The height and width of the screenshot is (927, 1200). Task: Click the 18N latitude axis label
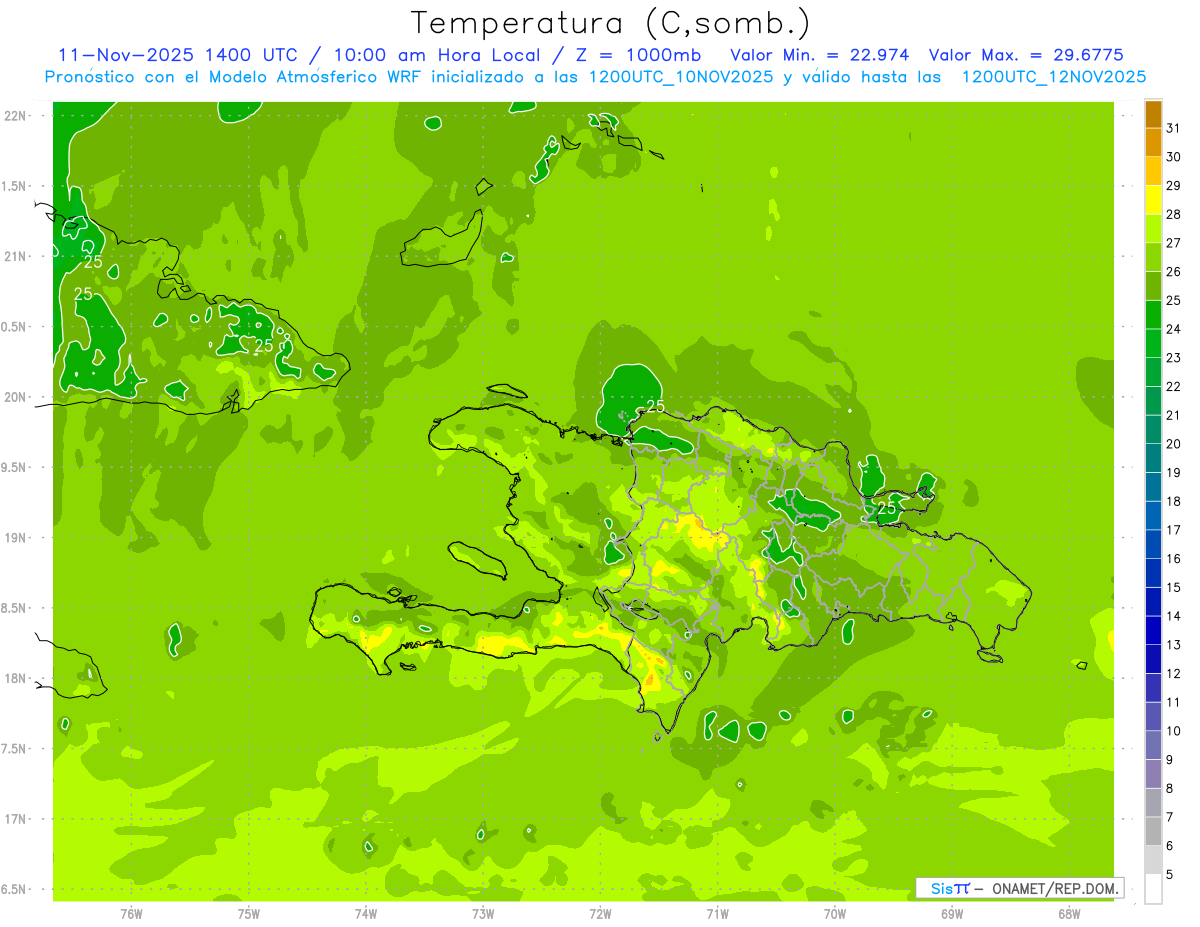15,678
